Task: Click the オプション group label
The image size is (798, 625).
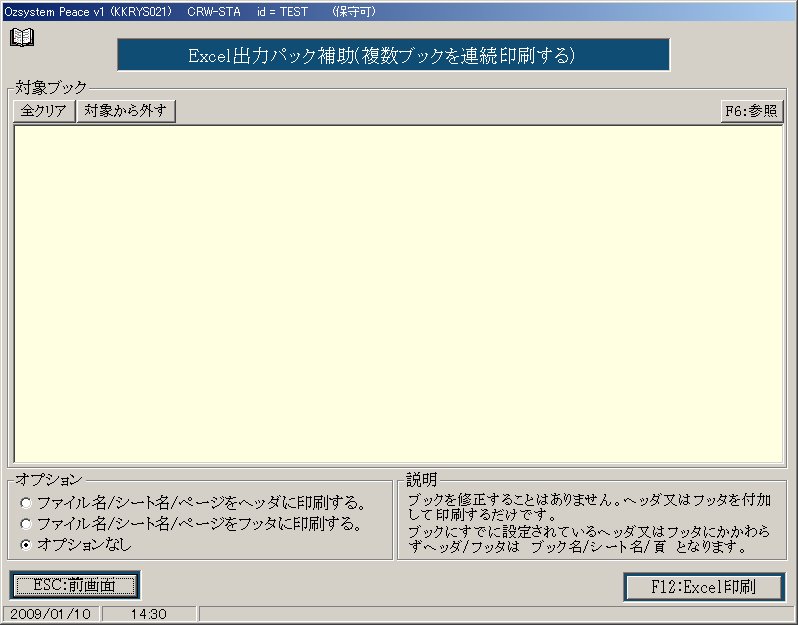Action: (48, 479)
